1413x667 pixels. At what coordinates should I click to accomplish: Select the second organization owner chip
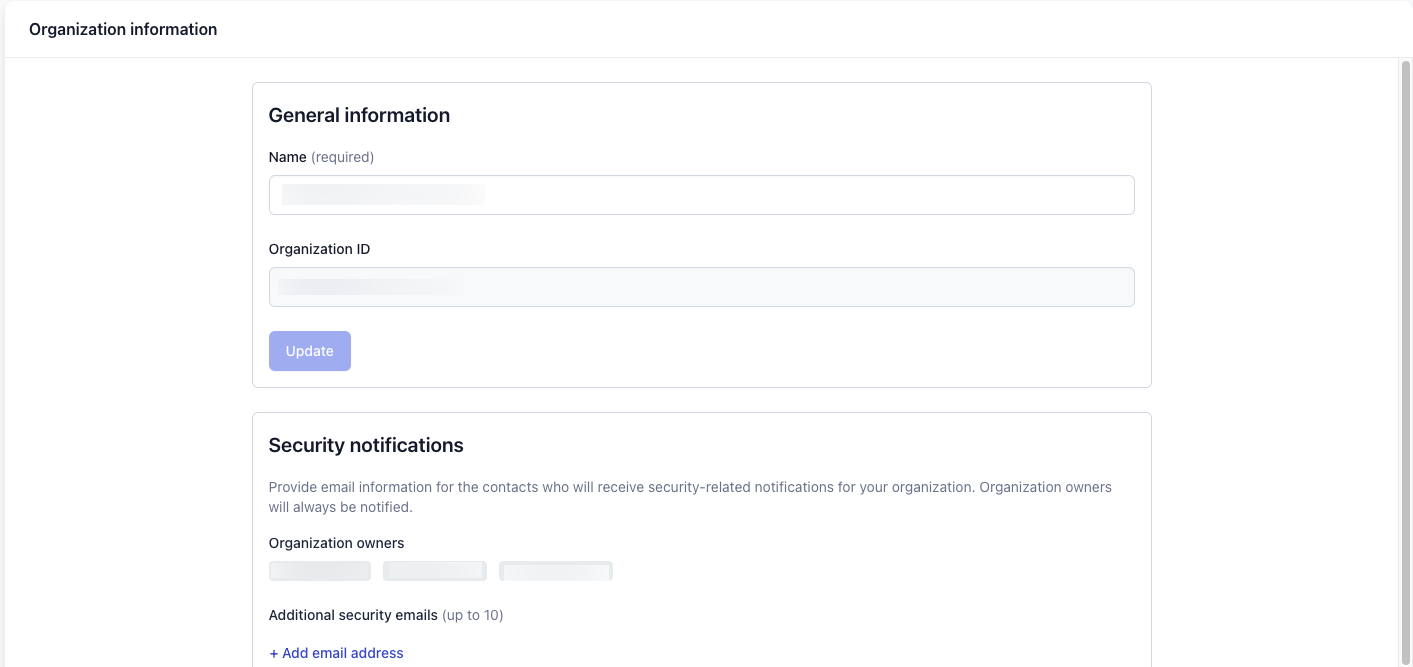(x=435, y=571)
